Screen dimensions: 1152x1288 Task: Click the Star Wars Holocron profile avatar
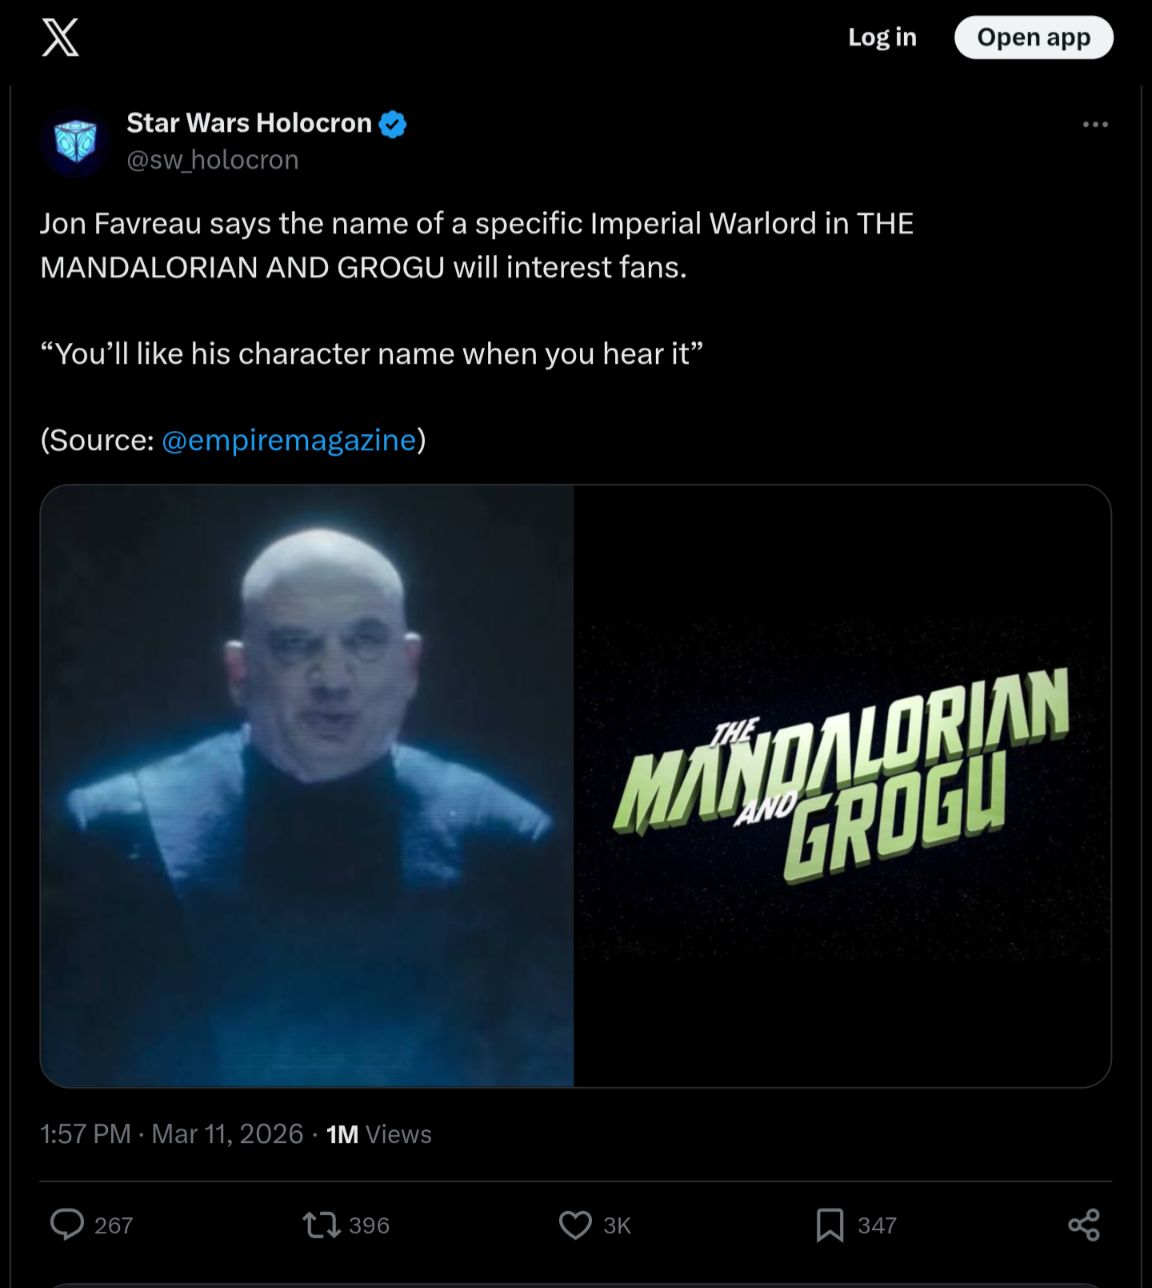click(75, 142)
